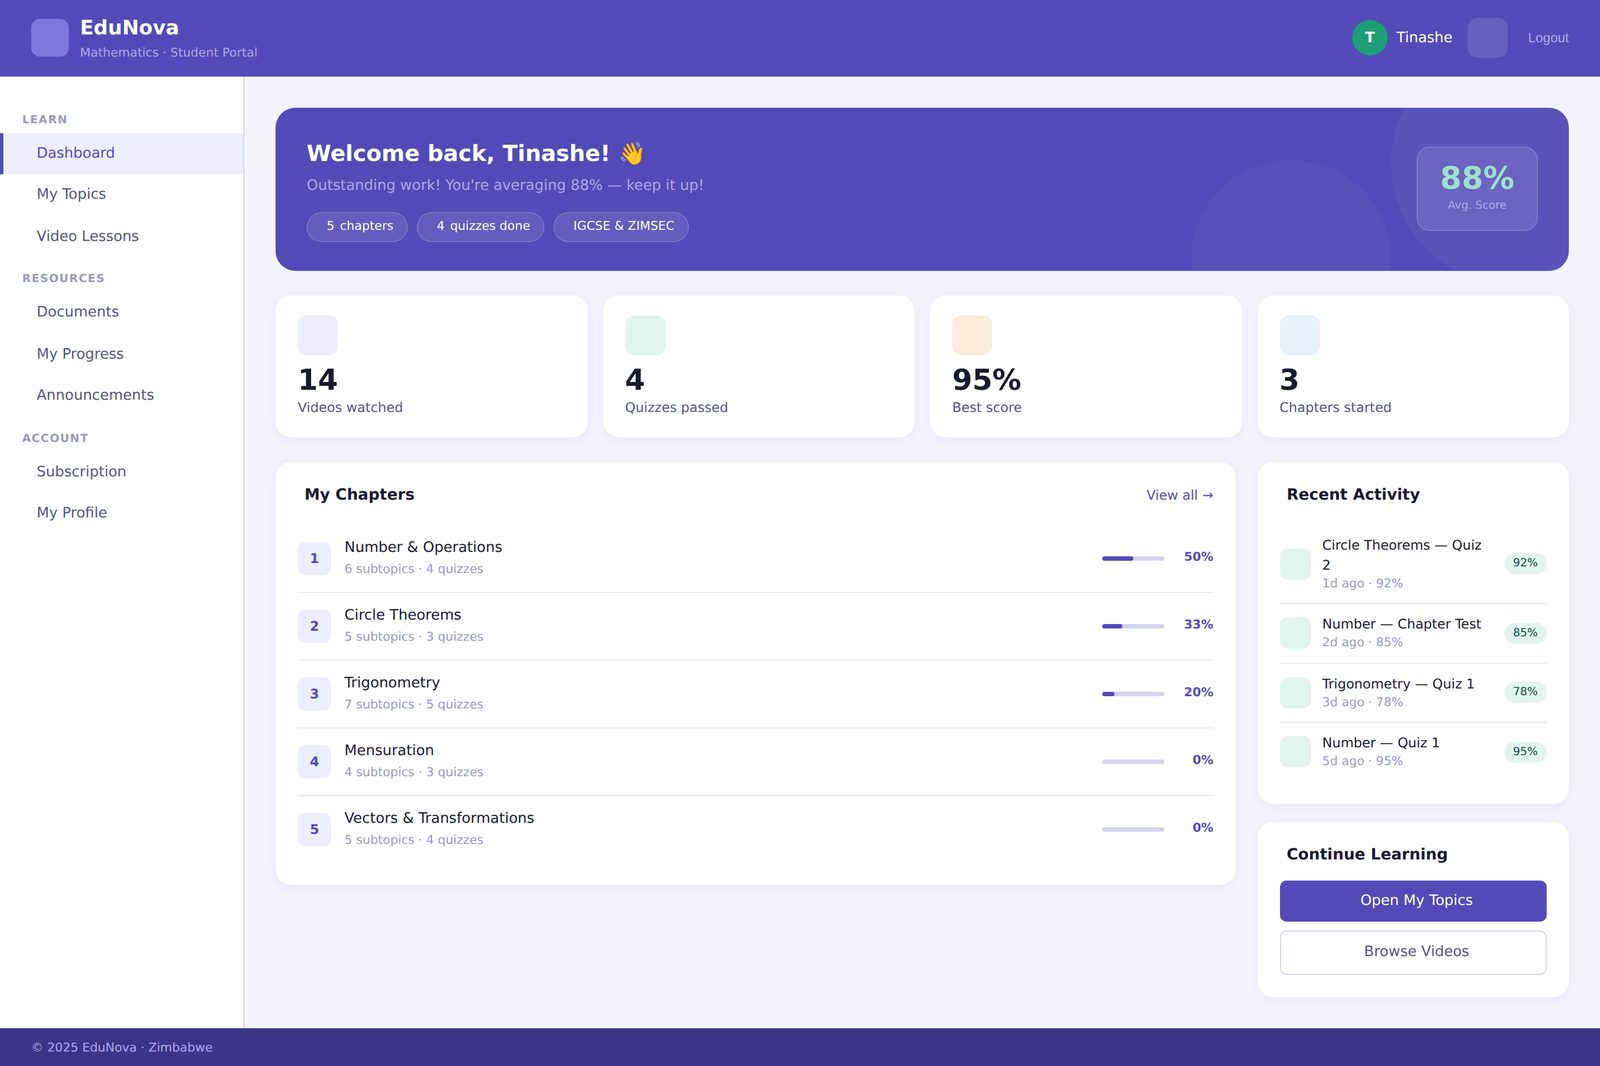This screenshot has width=1600, height=1066.
Task: Open the Number & Operations chapter title
Action: [x=423, y=547]
